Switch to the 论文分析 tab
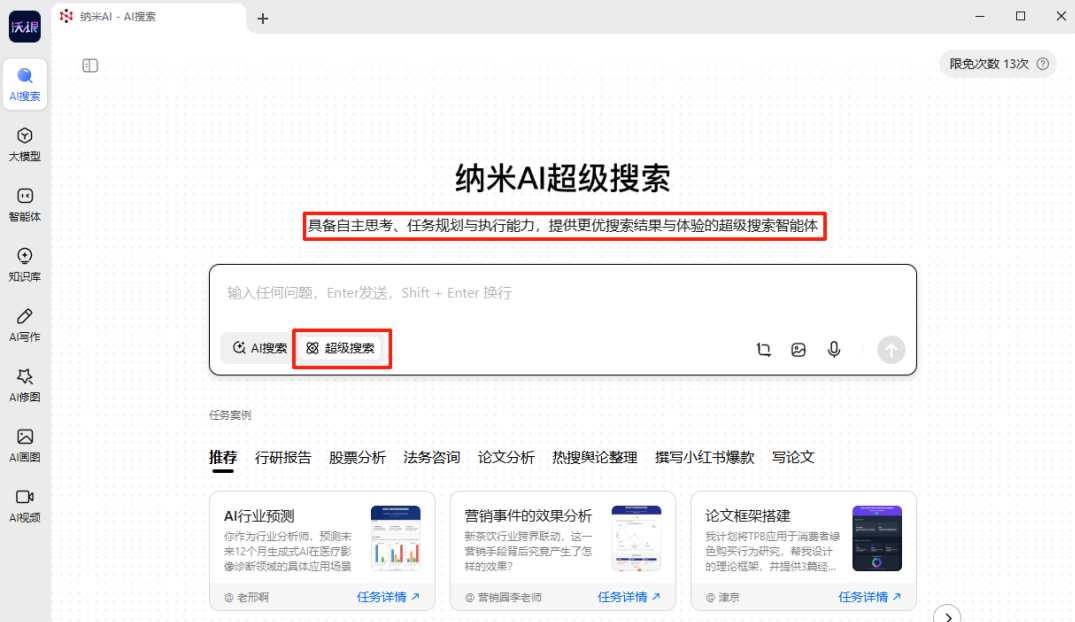This screenshot has height=622, width=1075. point(506,457)
